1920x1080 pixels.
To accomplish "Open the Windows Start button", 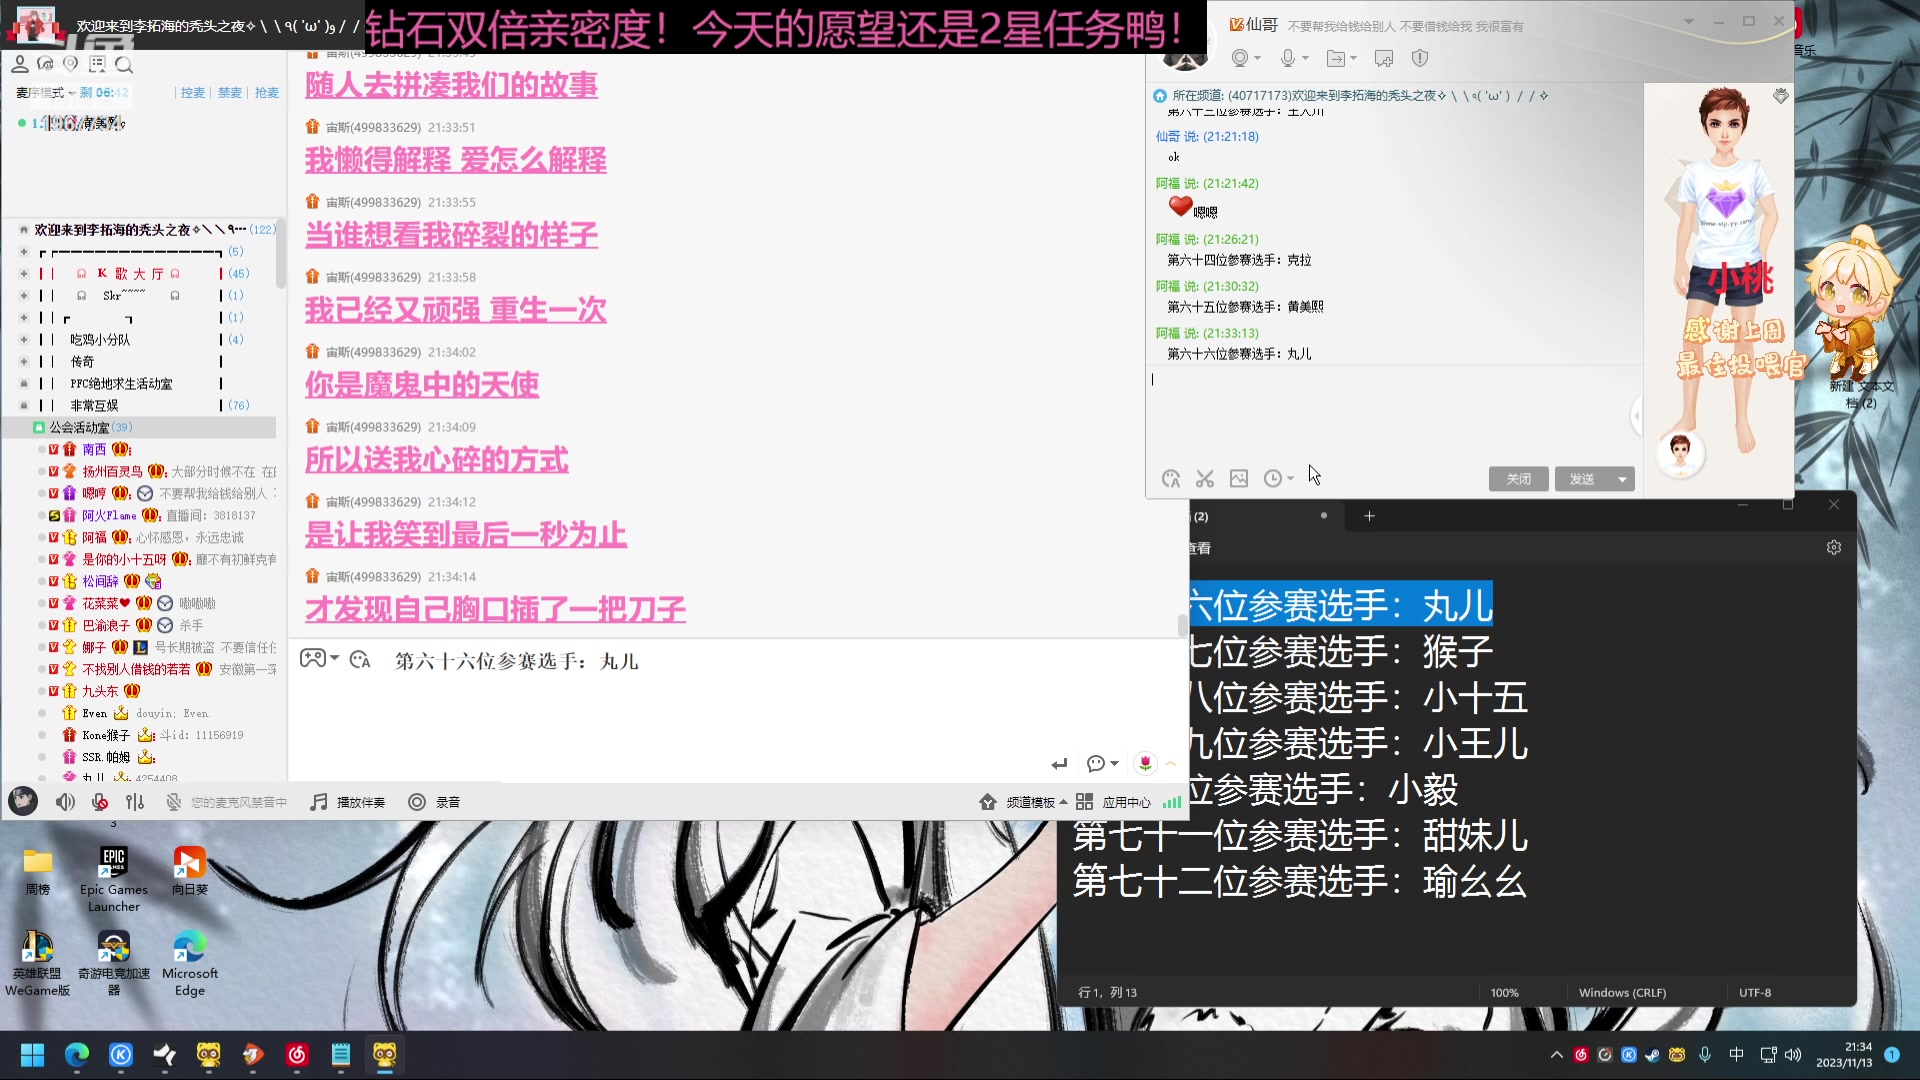I will [x=33, y=1055].
